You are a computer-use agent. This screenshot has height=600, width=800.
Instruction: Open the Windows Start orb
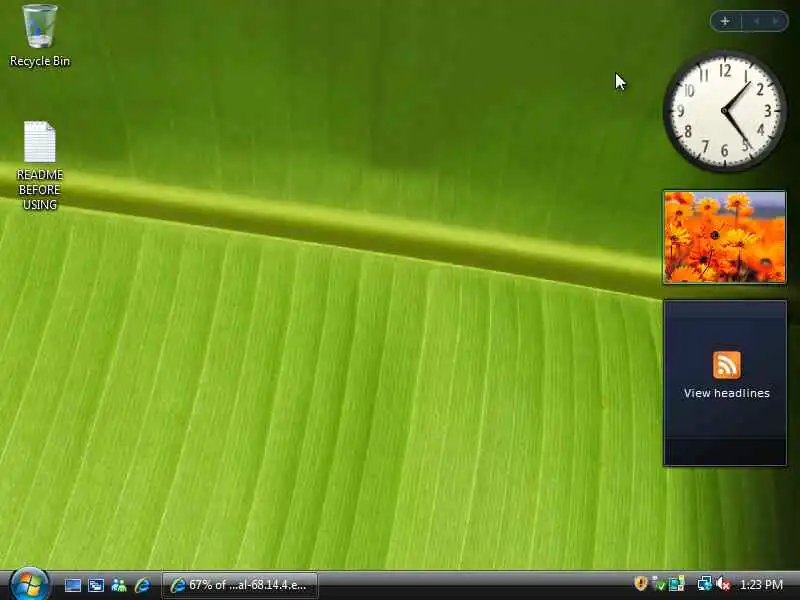pyautogui.click(x=29, y=584)
